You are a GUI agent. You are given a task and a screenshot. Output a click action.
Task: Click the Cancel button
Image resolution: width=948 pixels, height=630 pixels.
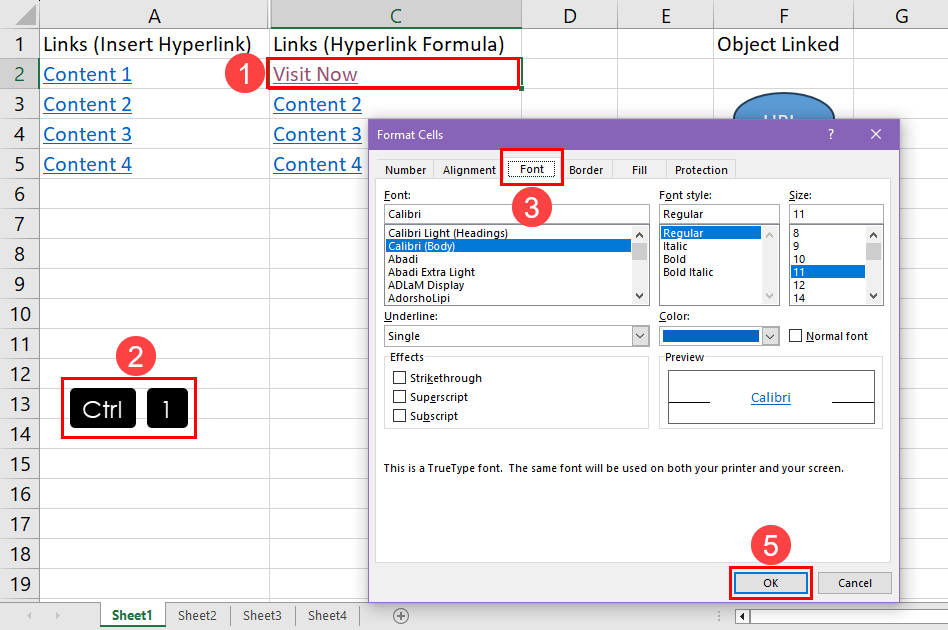tap(854, 583)
